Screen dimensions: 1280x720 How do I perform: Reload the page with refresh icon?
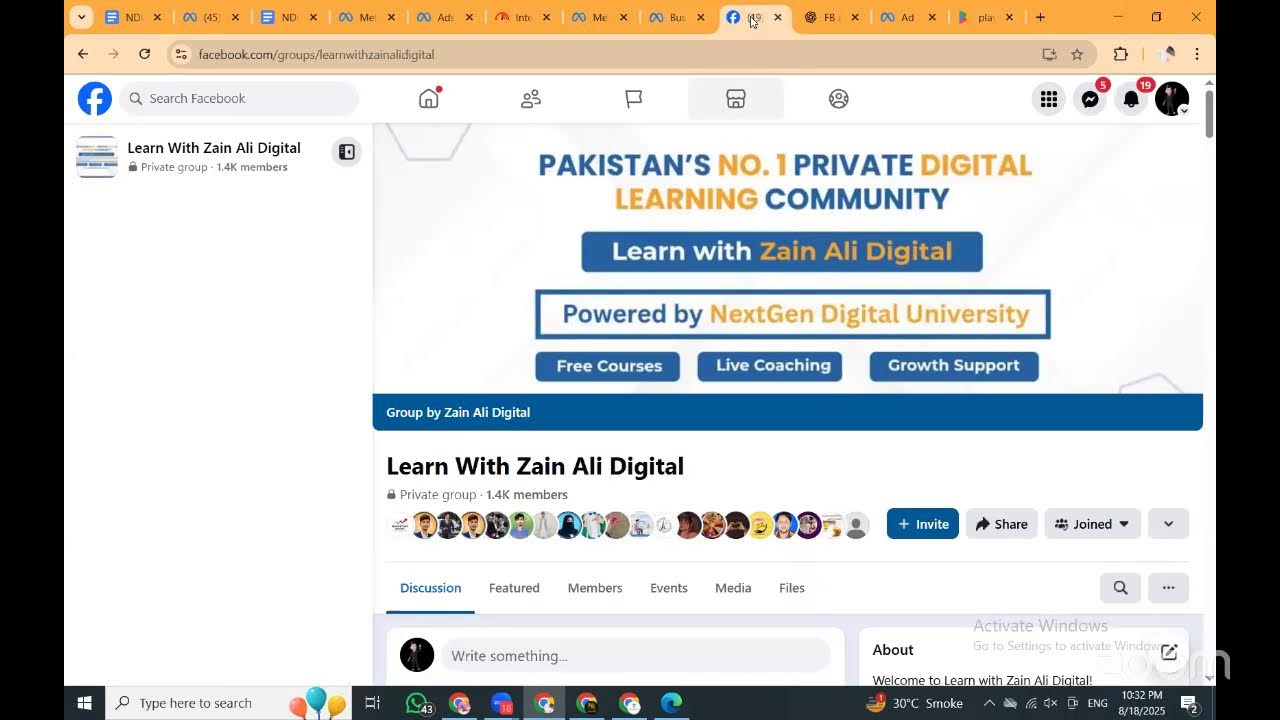tap(145, 54)
